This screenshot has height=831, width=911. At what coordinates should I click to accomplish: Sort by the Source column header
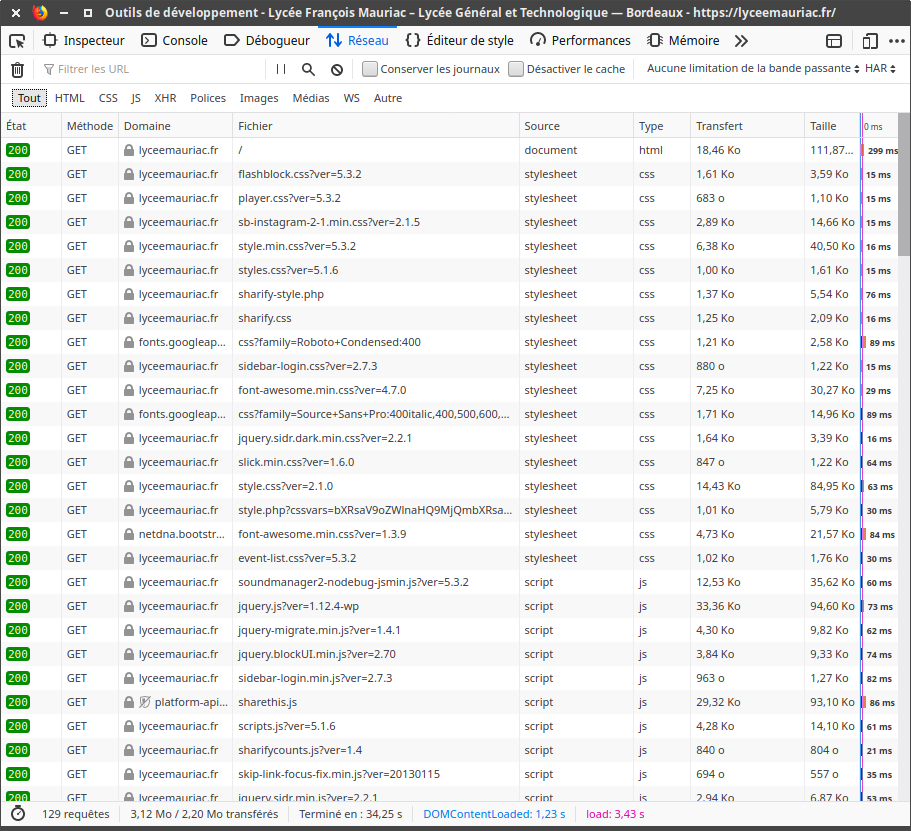pyautogui.click(x=576, y=126)
